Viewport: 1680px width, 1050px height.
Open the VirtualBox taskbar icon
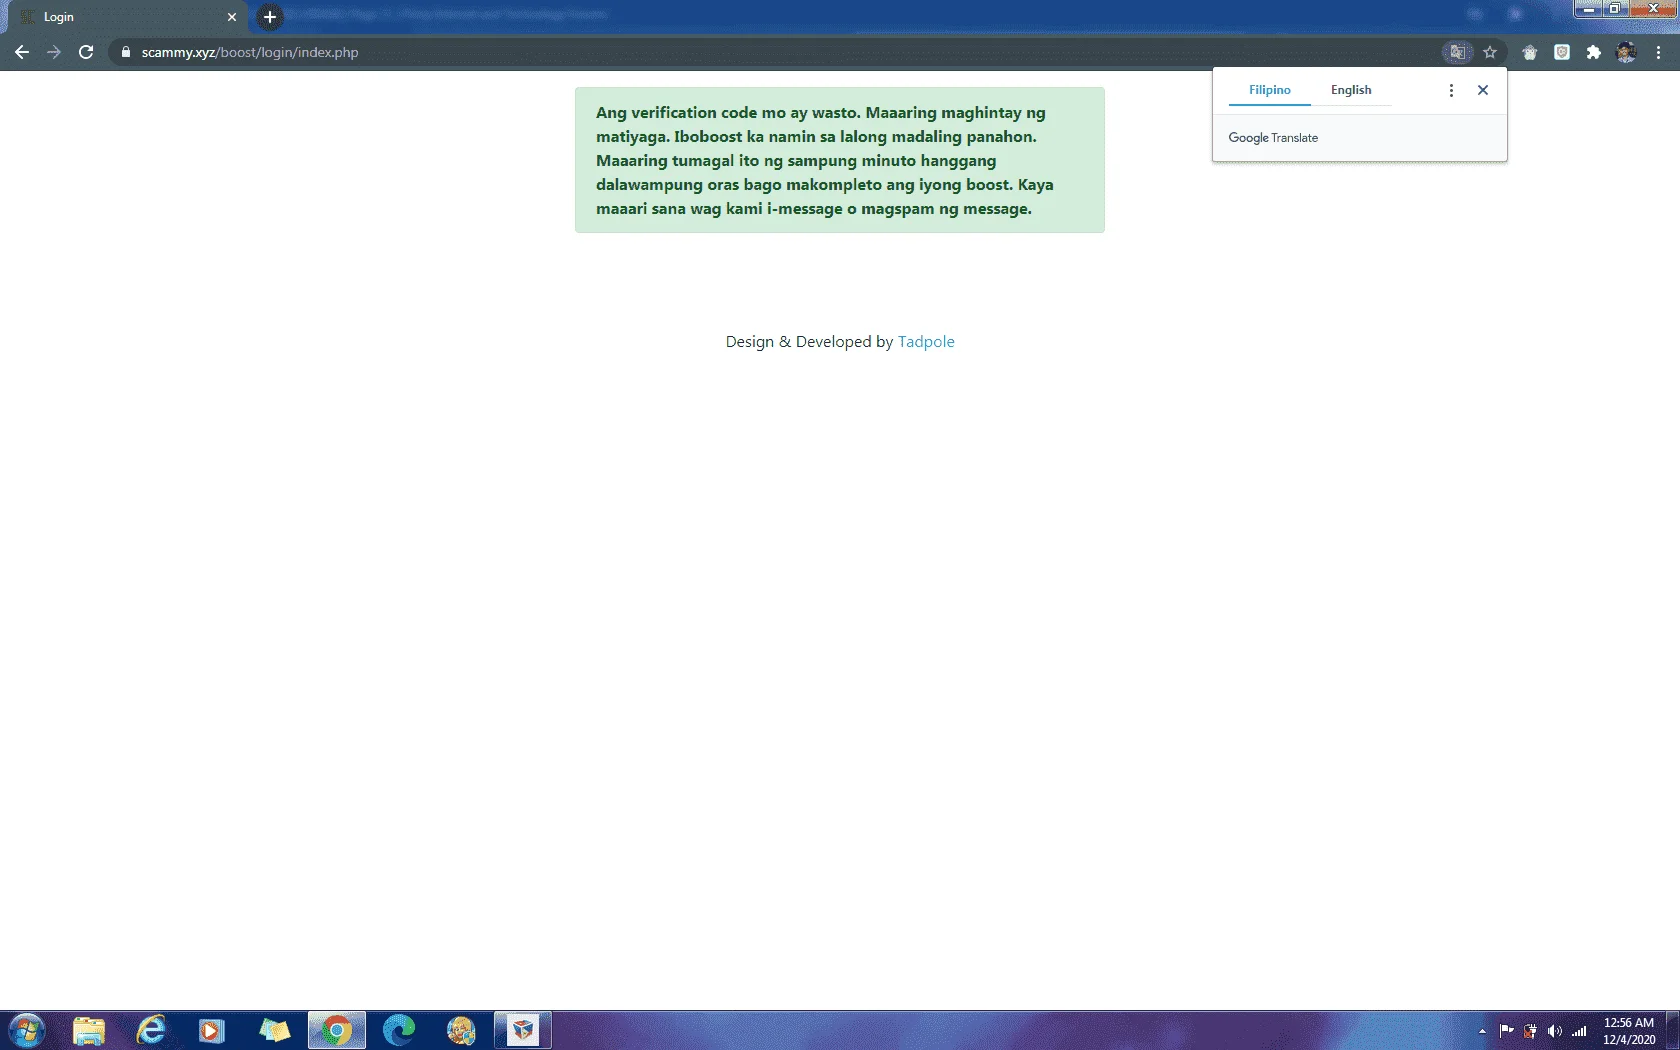pyautogui.click(x=523, y=1030)
